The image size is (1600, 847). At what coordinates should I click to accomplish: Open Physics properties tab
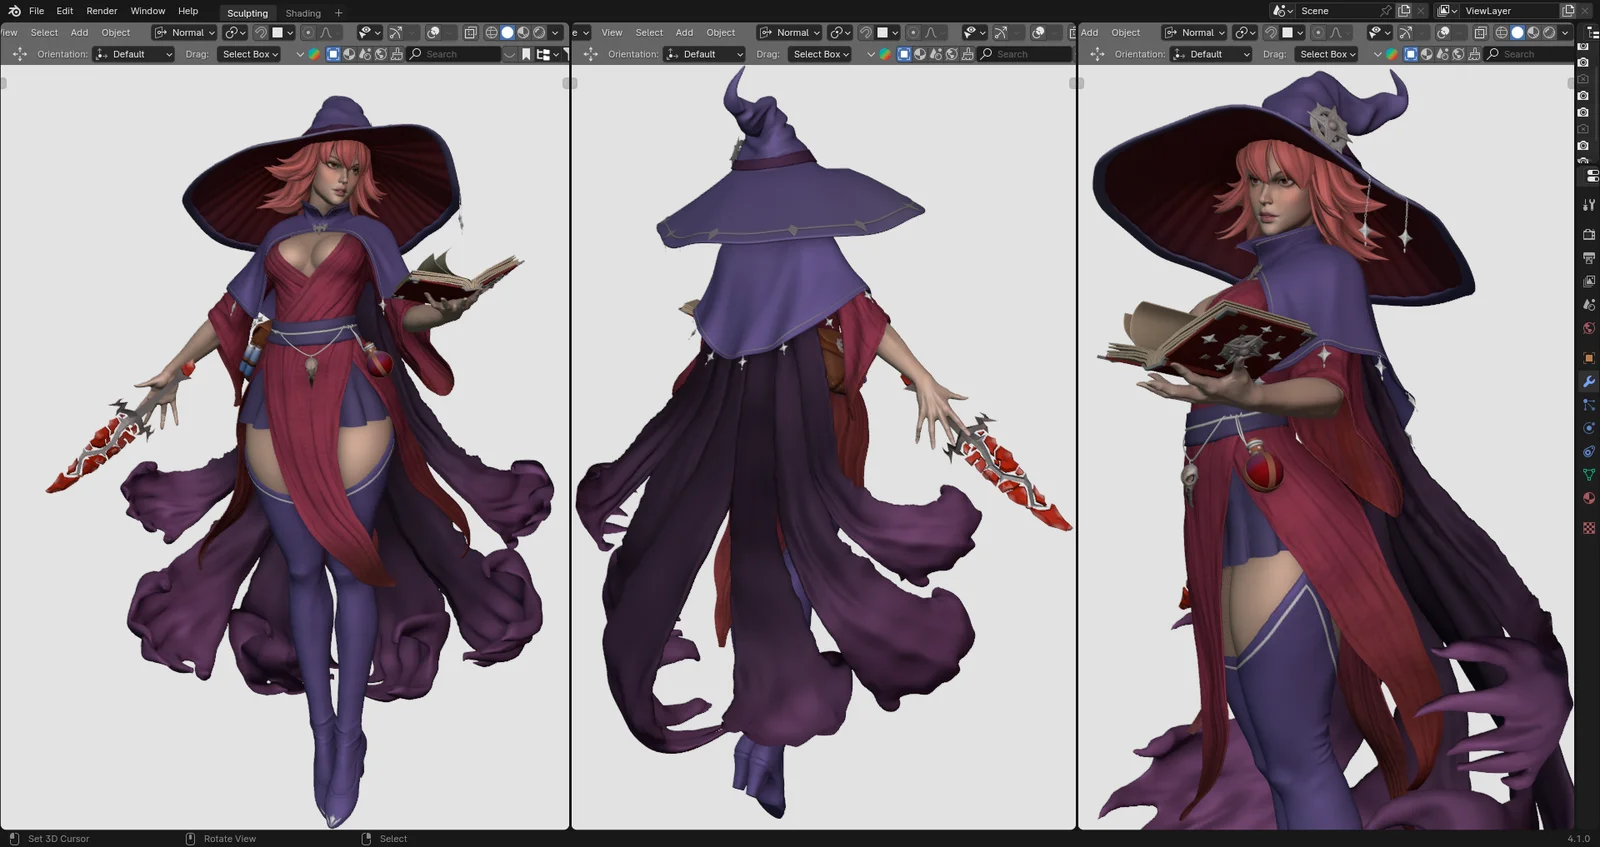[1589, 428]
